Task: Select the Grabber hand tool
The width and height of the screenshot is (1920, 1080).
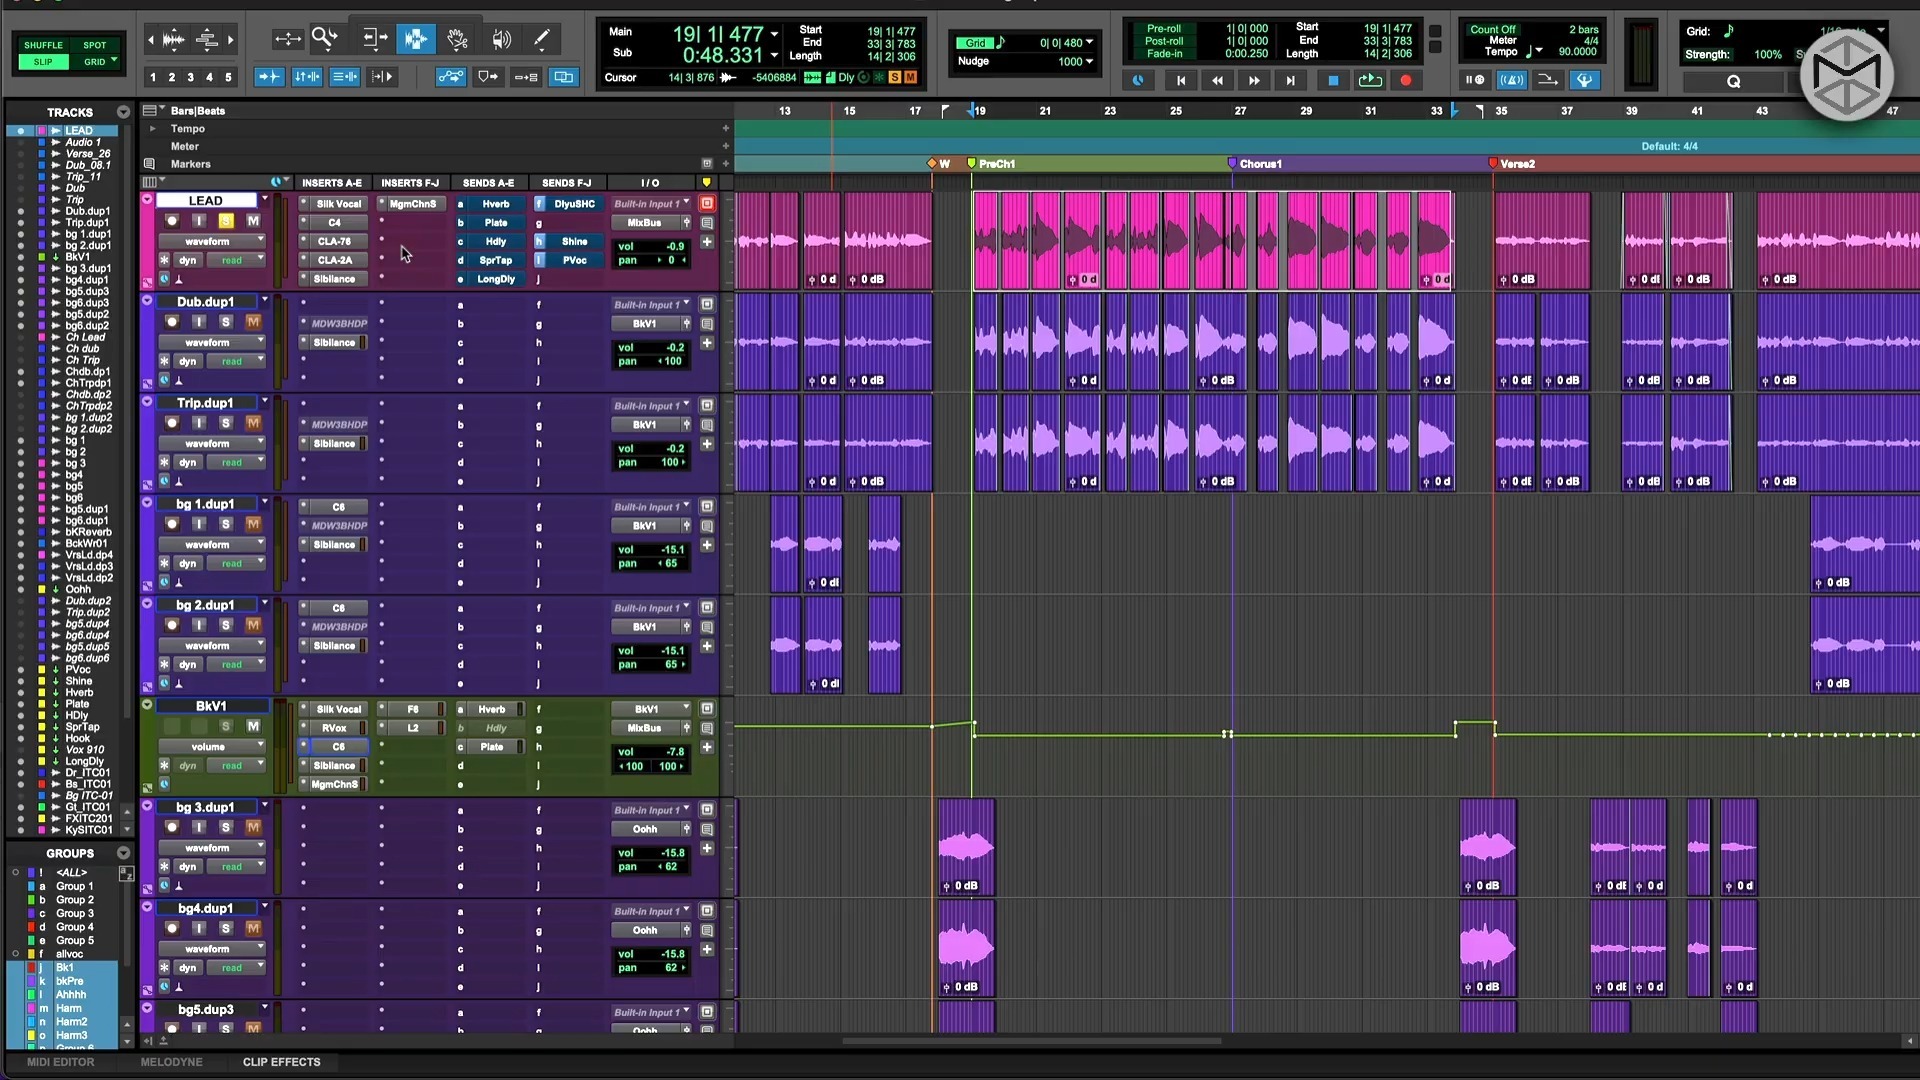Action: click(458, 39)
